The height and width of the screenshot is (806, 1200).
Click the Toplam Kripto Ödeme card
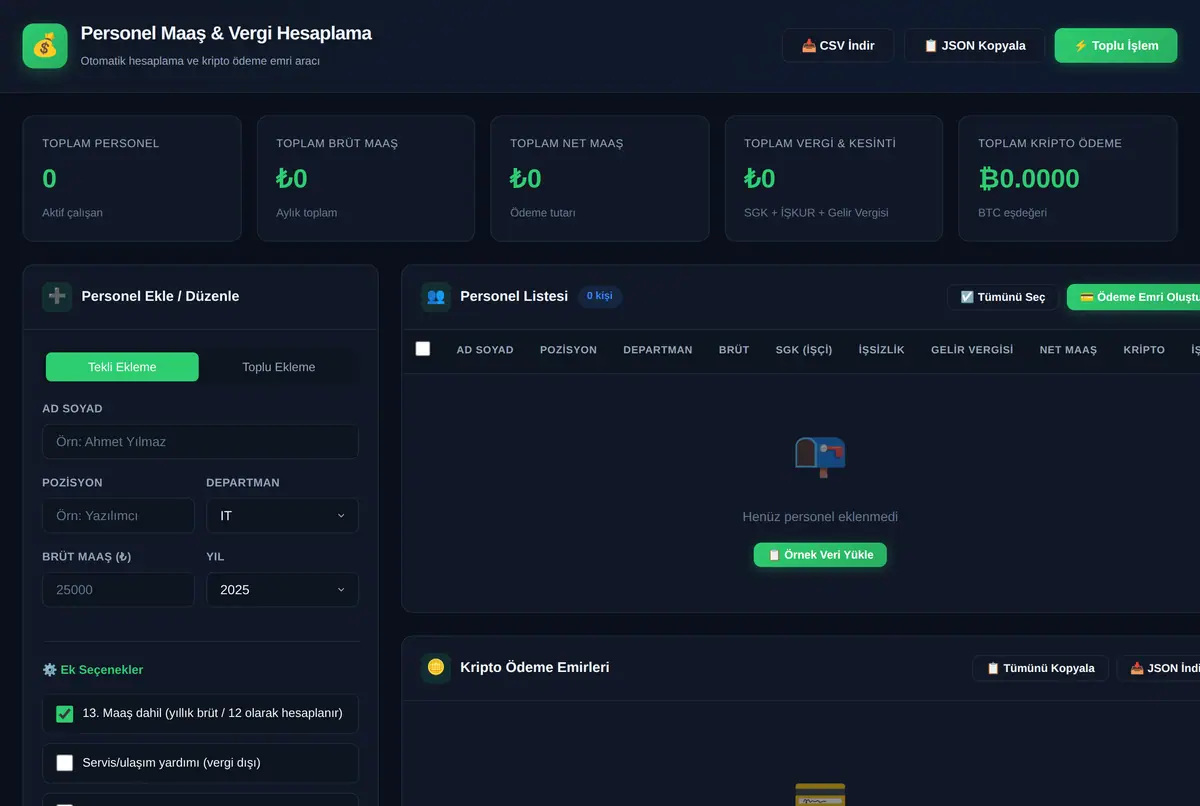(x=1068, y=179)
